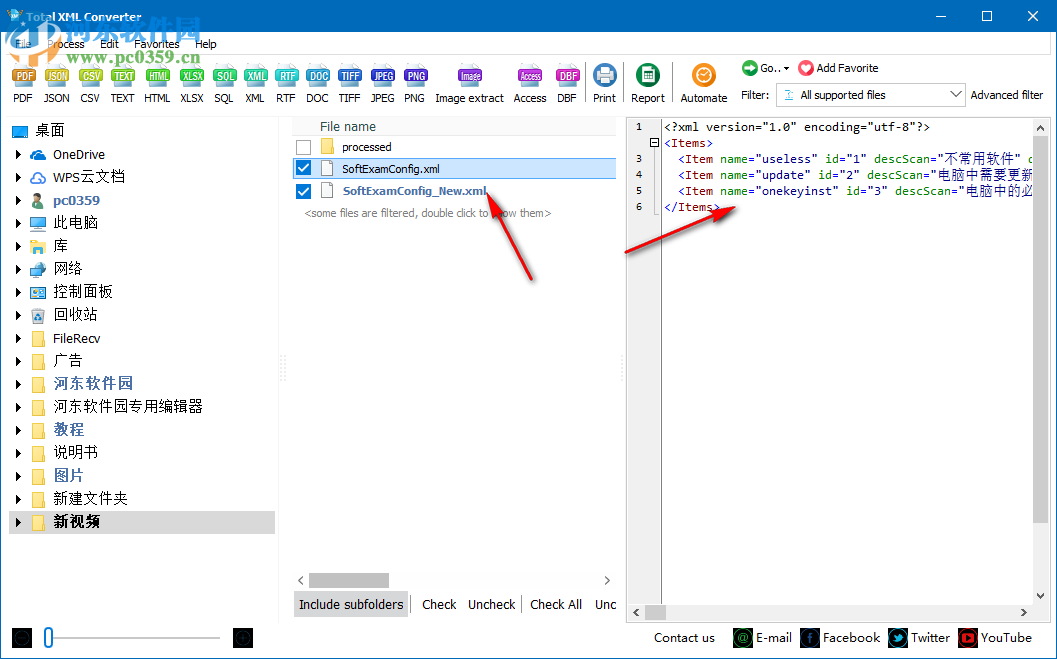Click the Check All button

coord(556,604)
